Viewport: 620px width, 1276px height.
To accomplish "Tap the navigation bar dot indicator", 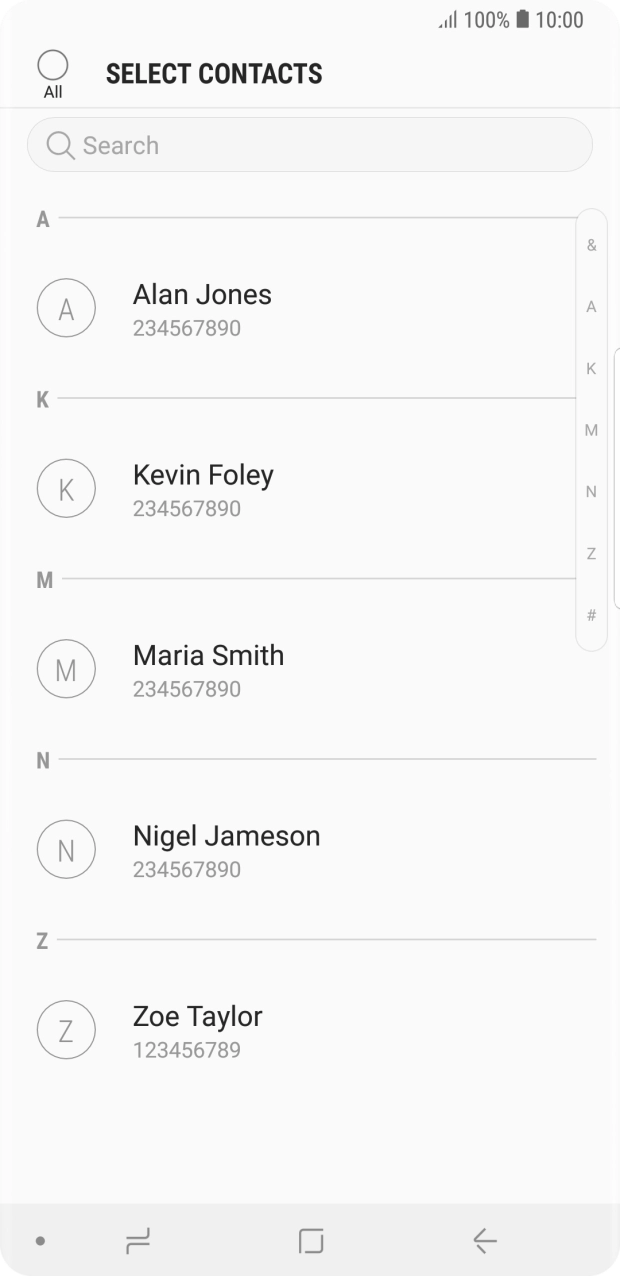I will (40, 1241).
